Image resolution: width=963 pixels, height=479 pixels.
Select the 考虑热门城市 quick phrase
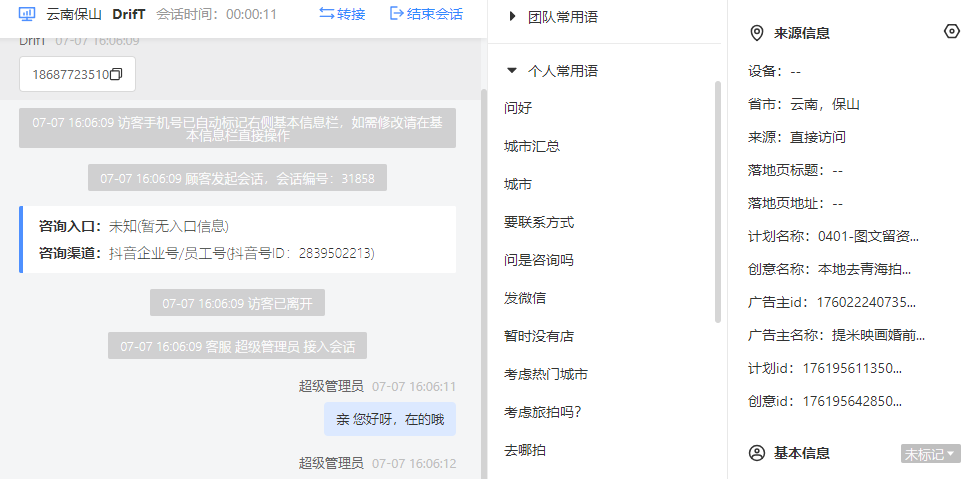(x=546, y=375)
